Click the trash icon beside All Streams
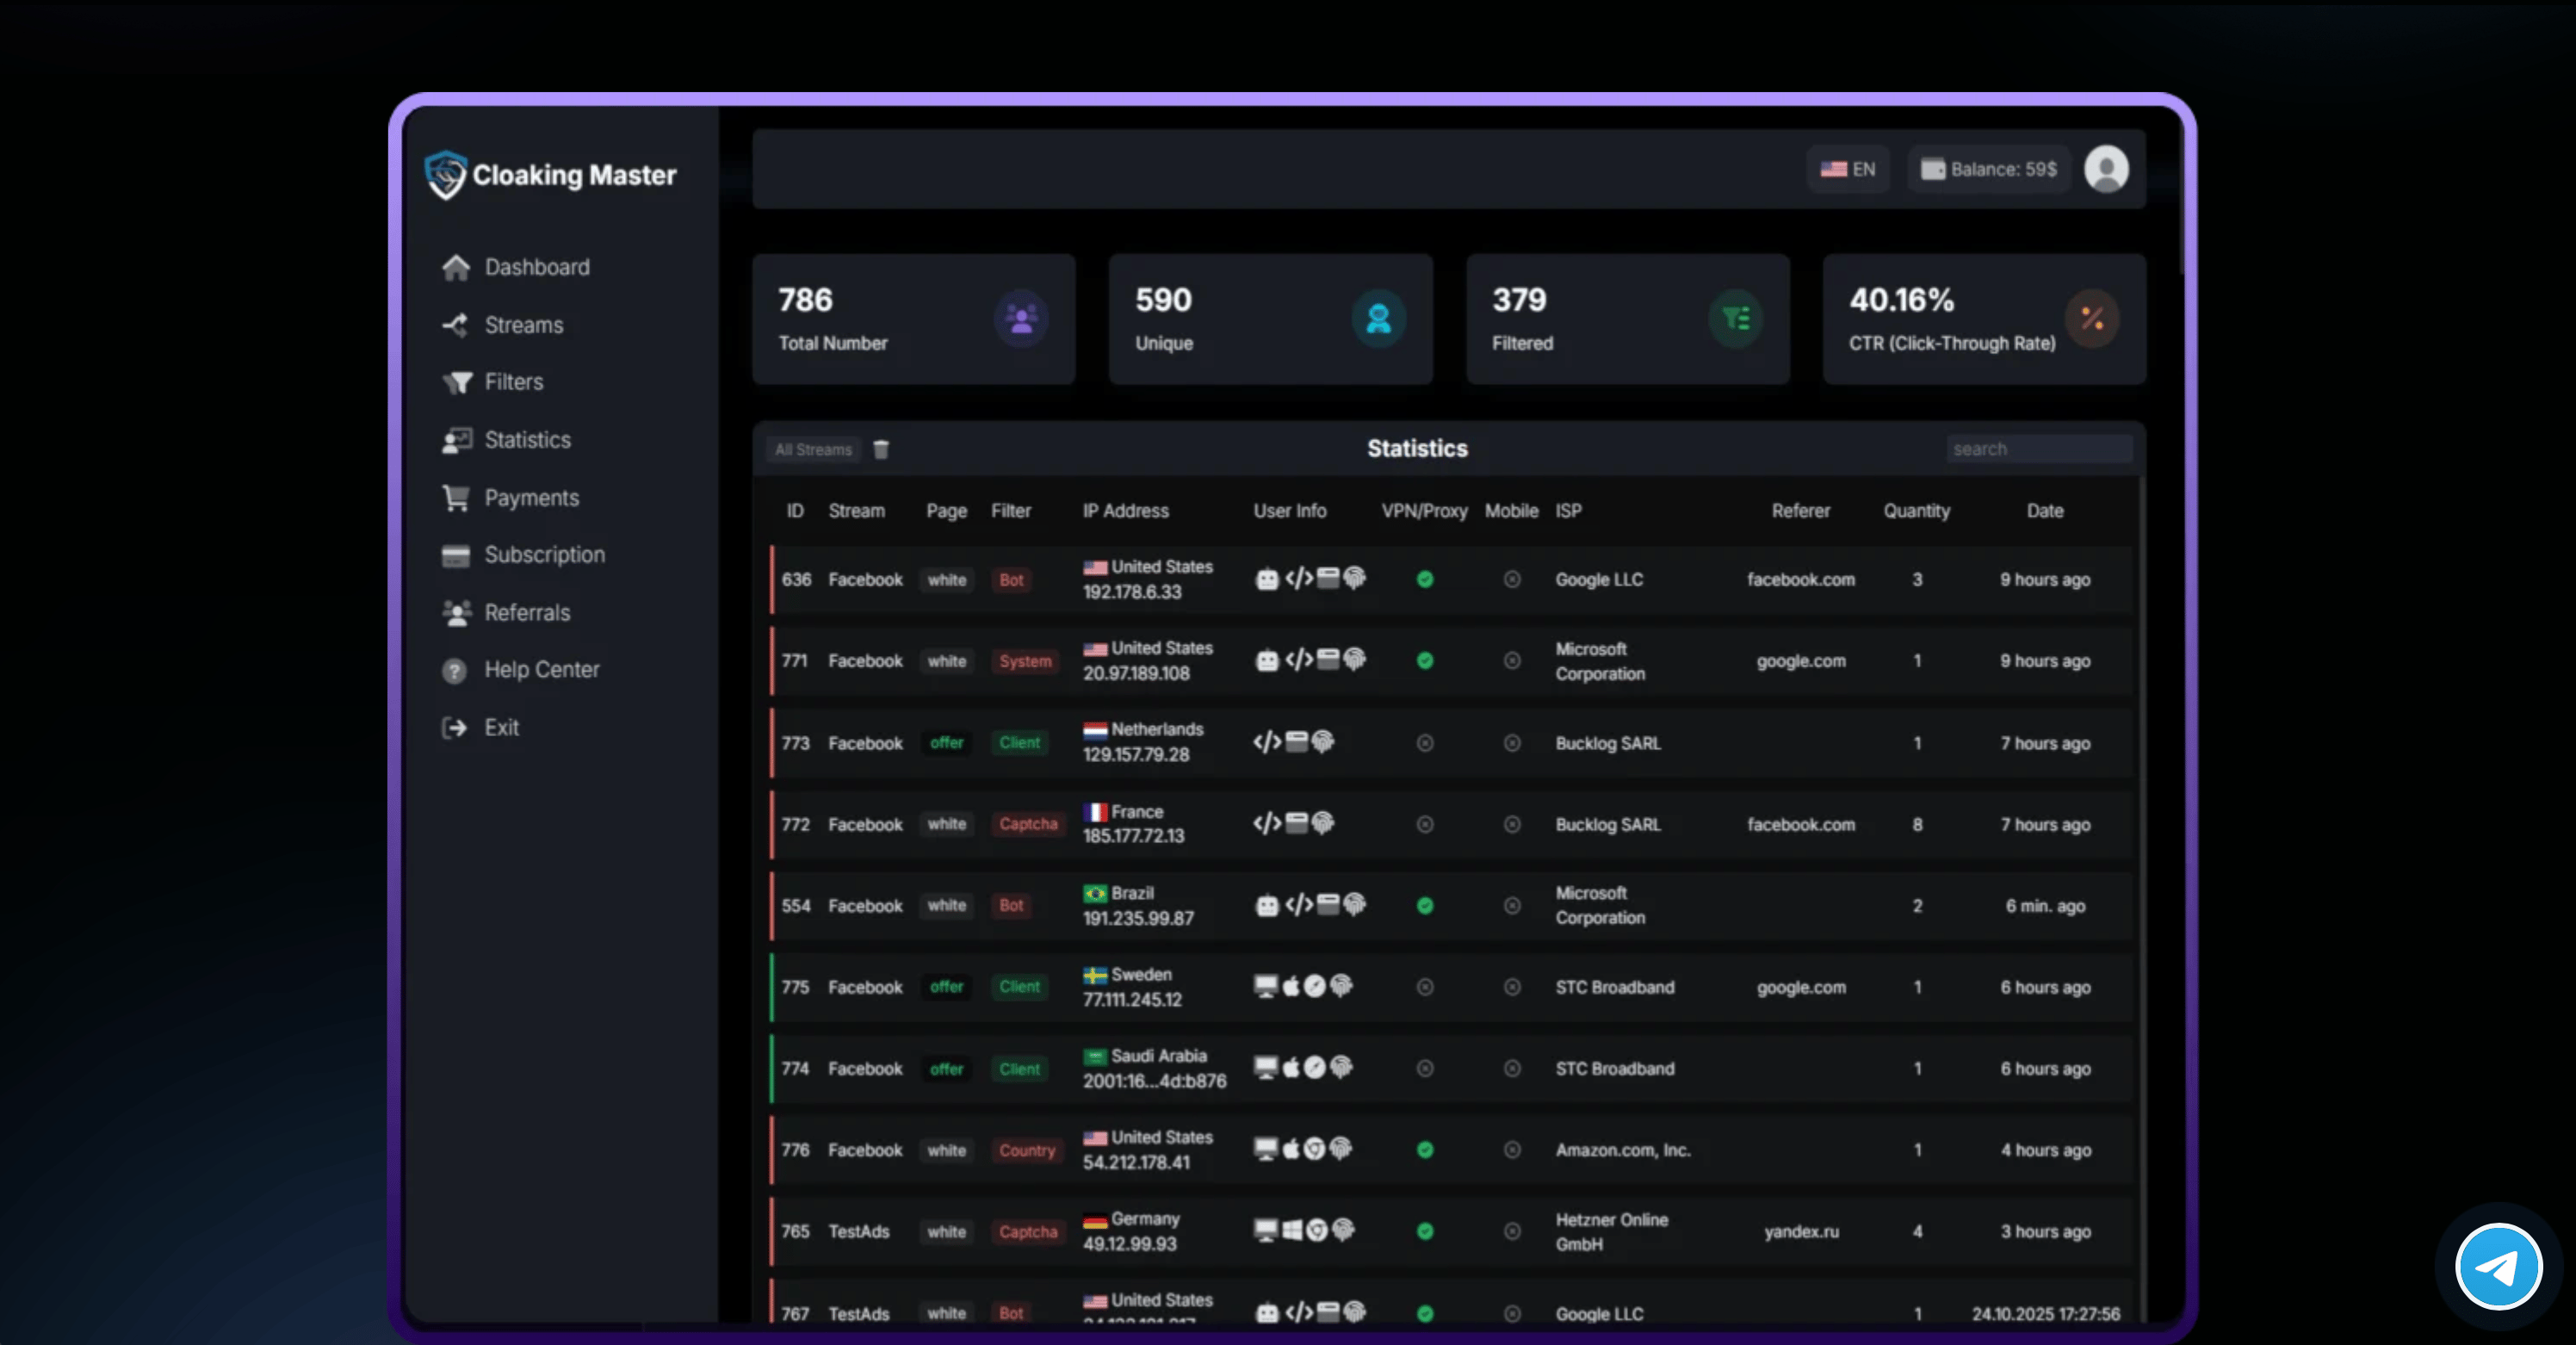 tap(881, 450)
